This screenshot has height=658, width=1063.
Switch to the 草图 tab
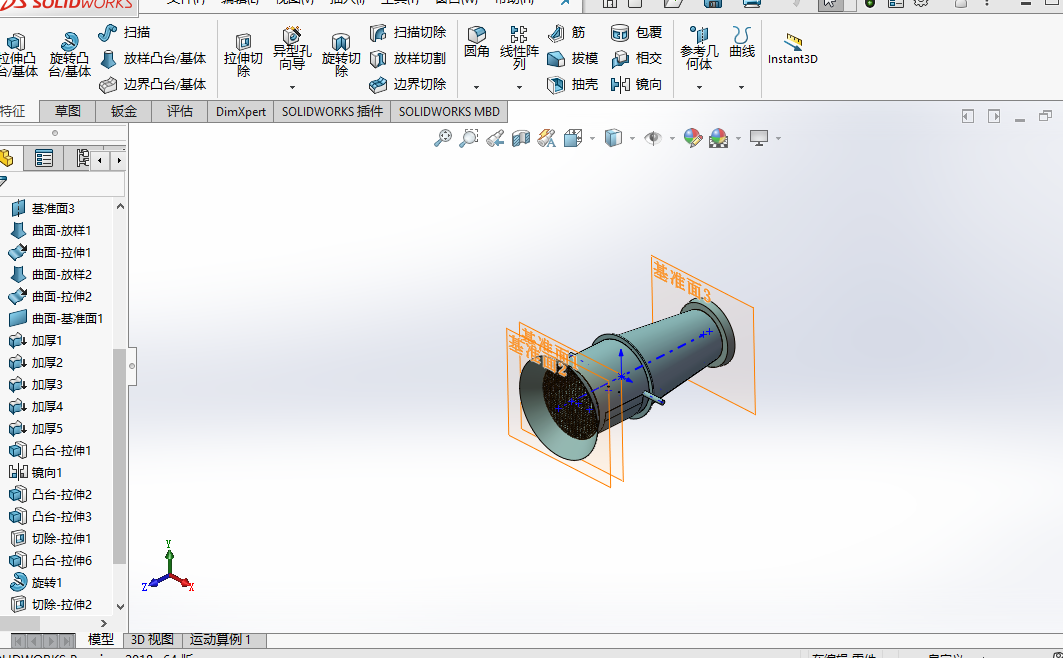pos(68,111)
